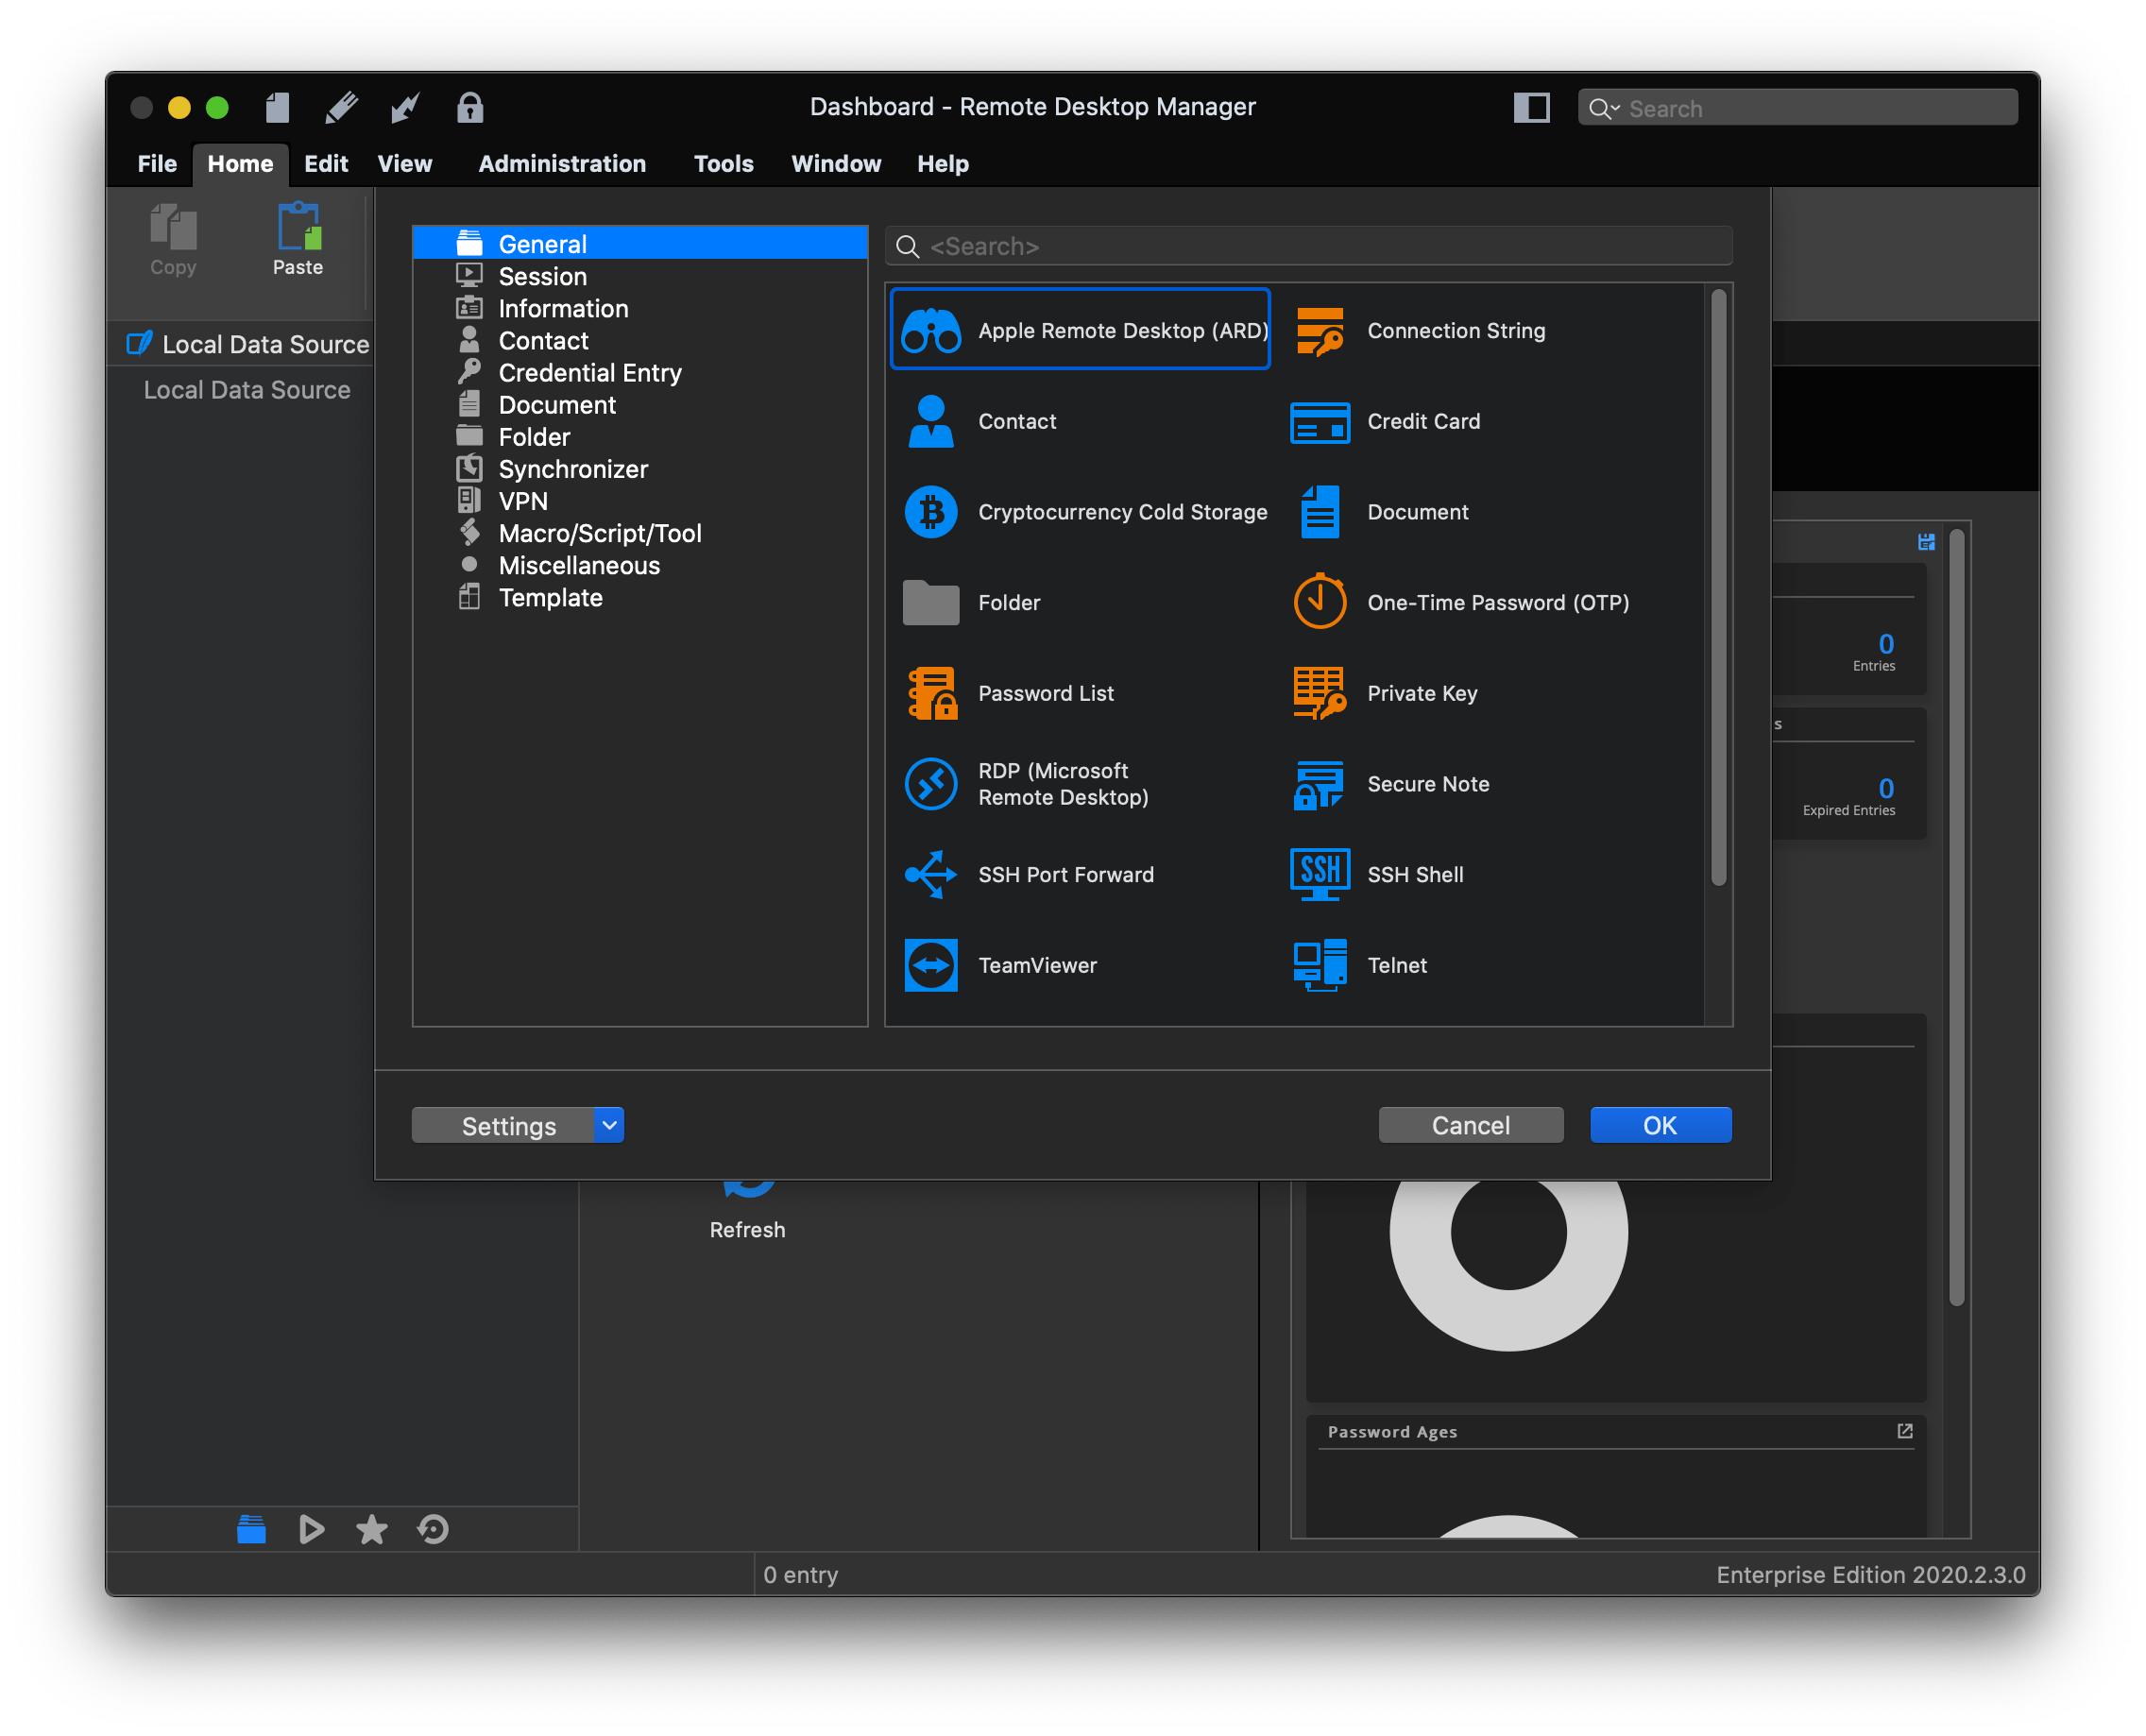
Task: Click the save icon in dashboard panel
Action: click(x=1926, y=542)
